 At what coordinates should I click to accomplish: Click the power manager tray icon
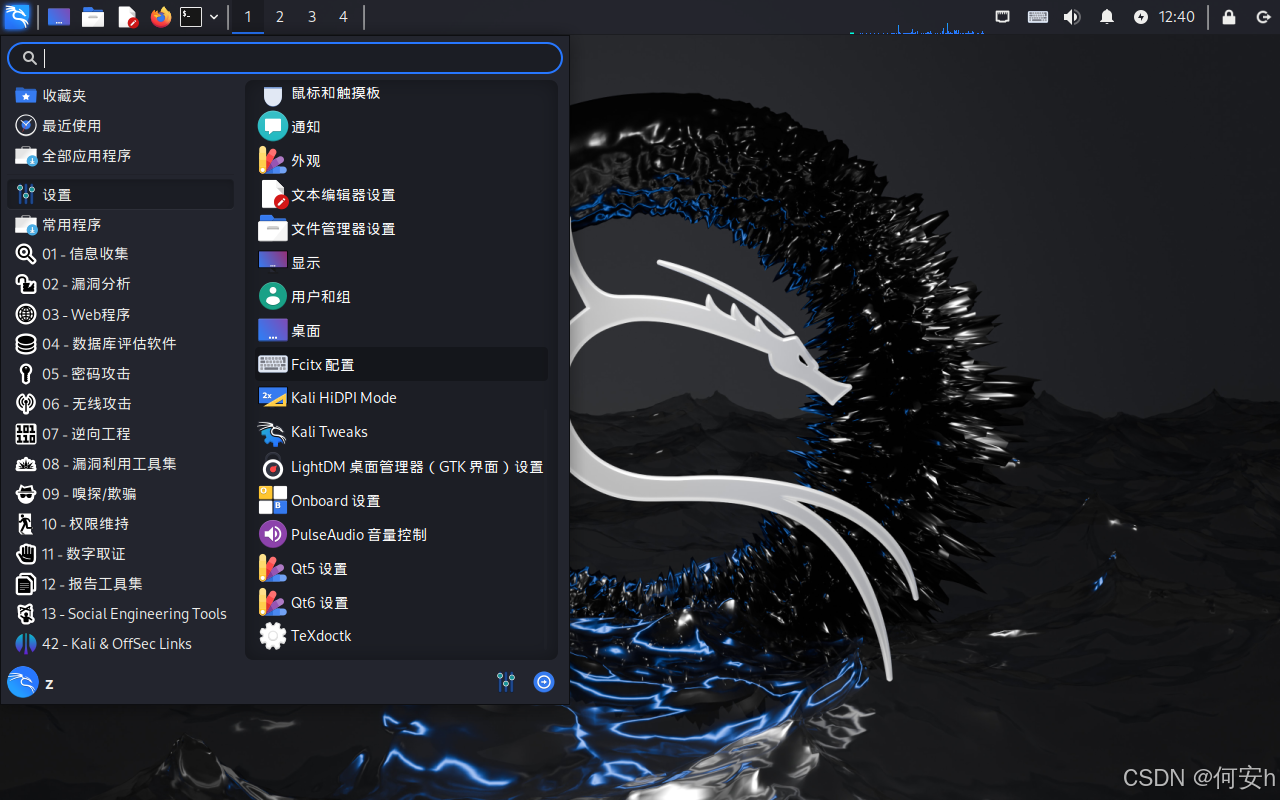(1141, 17)
